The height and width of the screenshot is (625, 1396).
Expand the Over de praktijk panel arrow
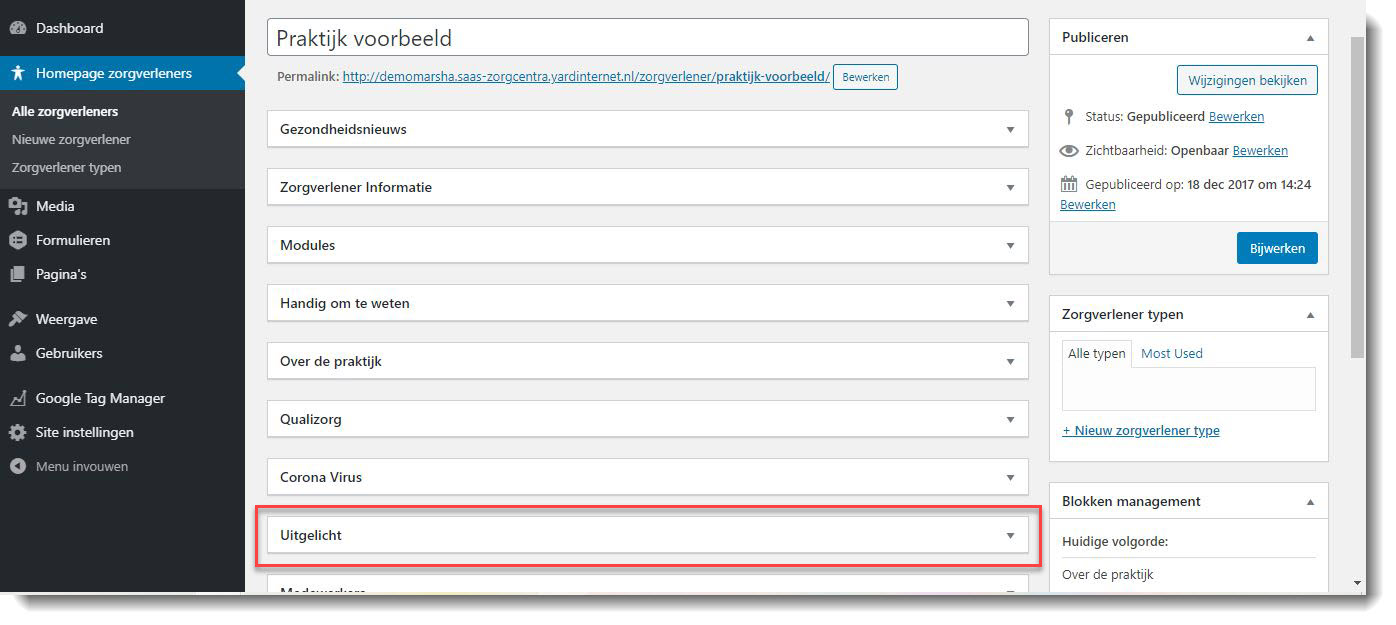tap(1010, 362)
